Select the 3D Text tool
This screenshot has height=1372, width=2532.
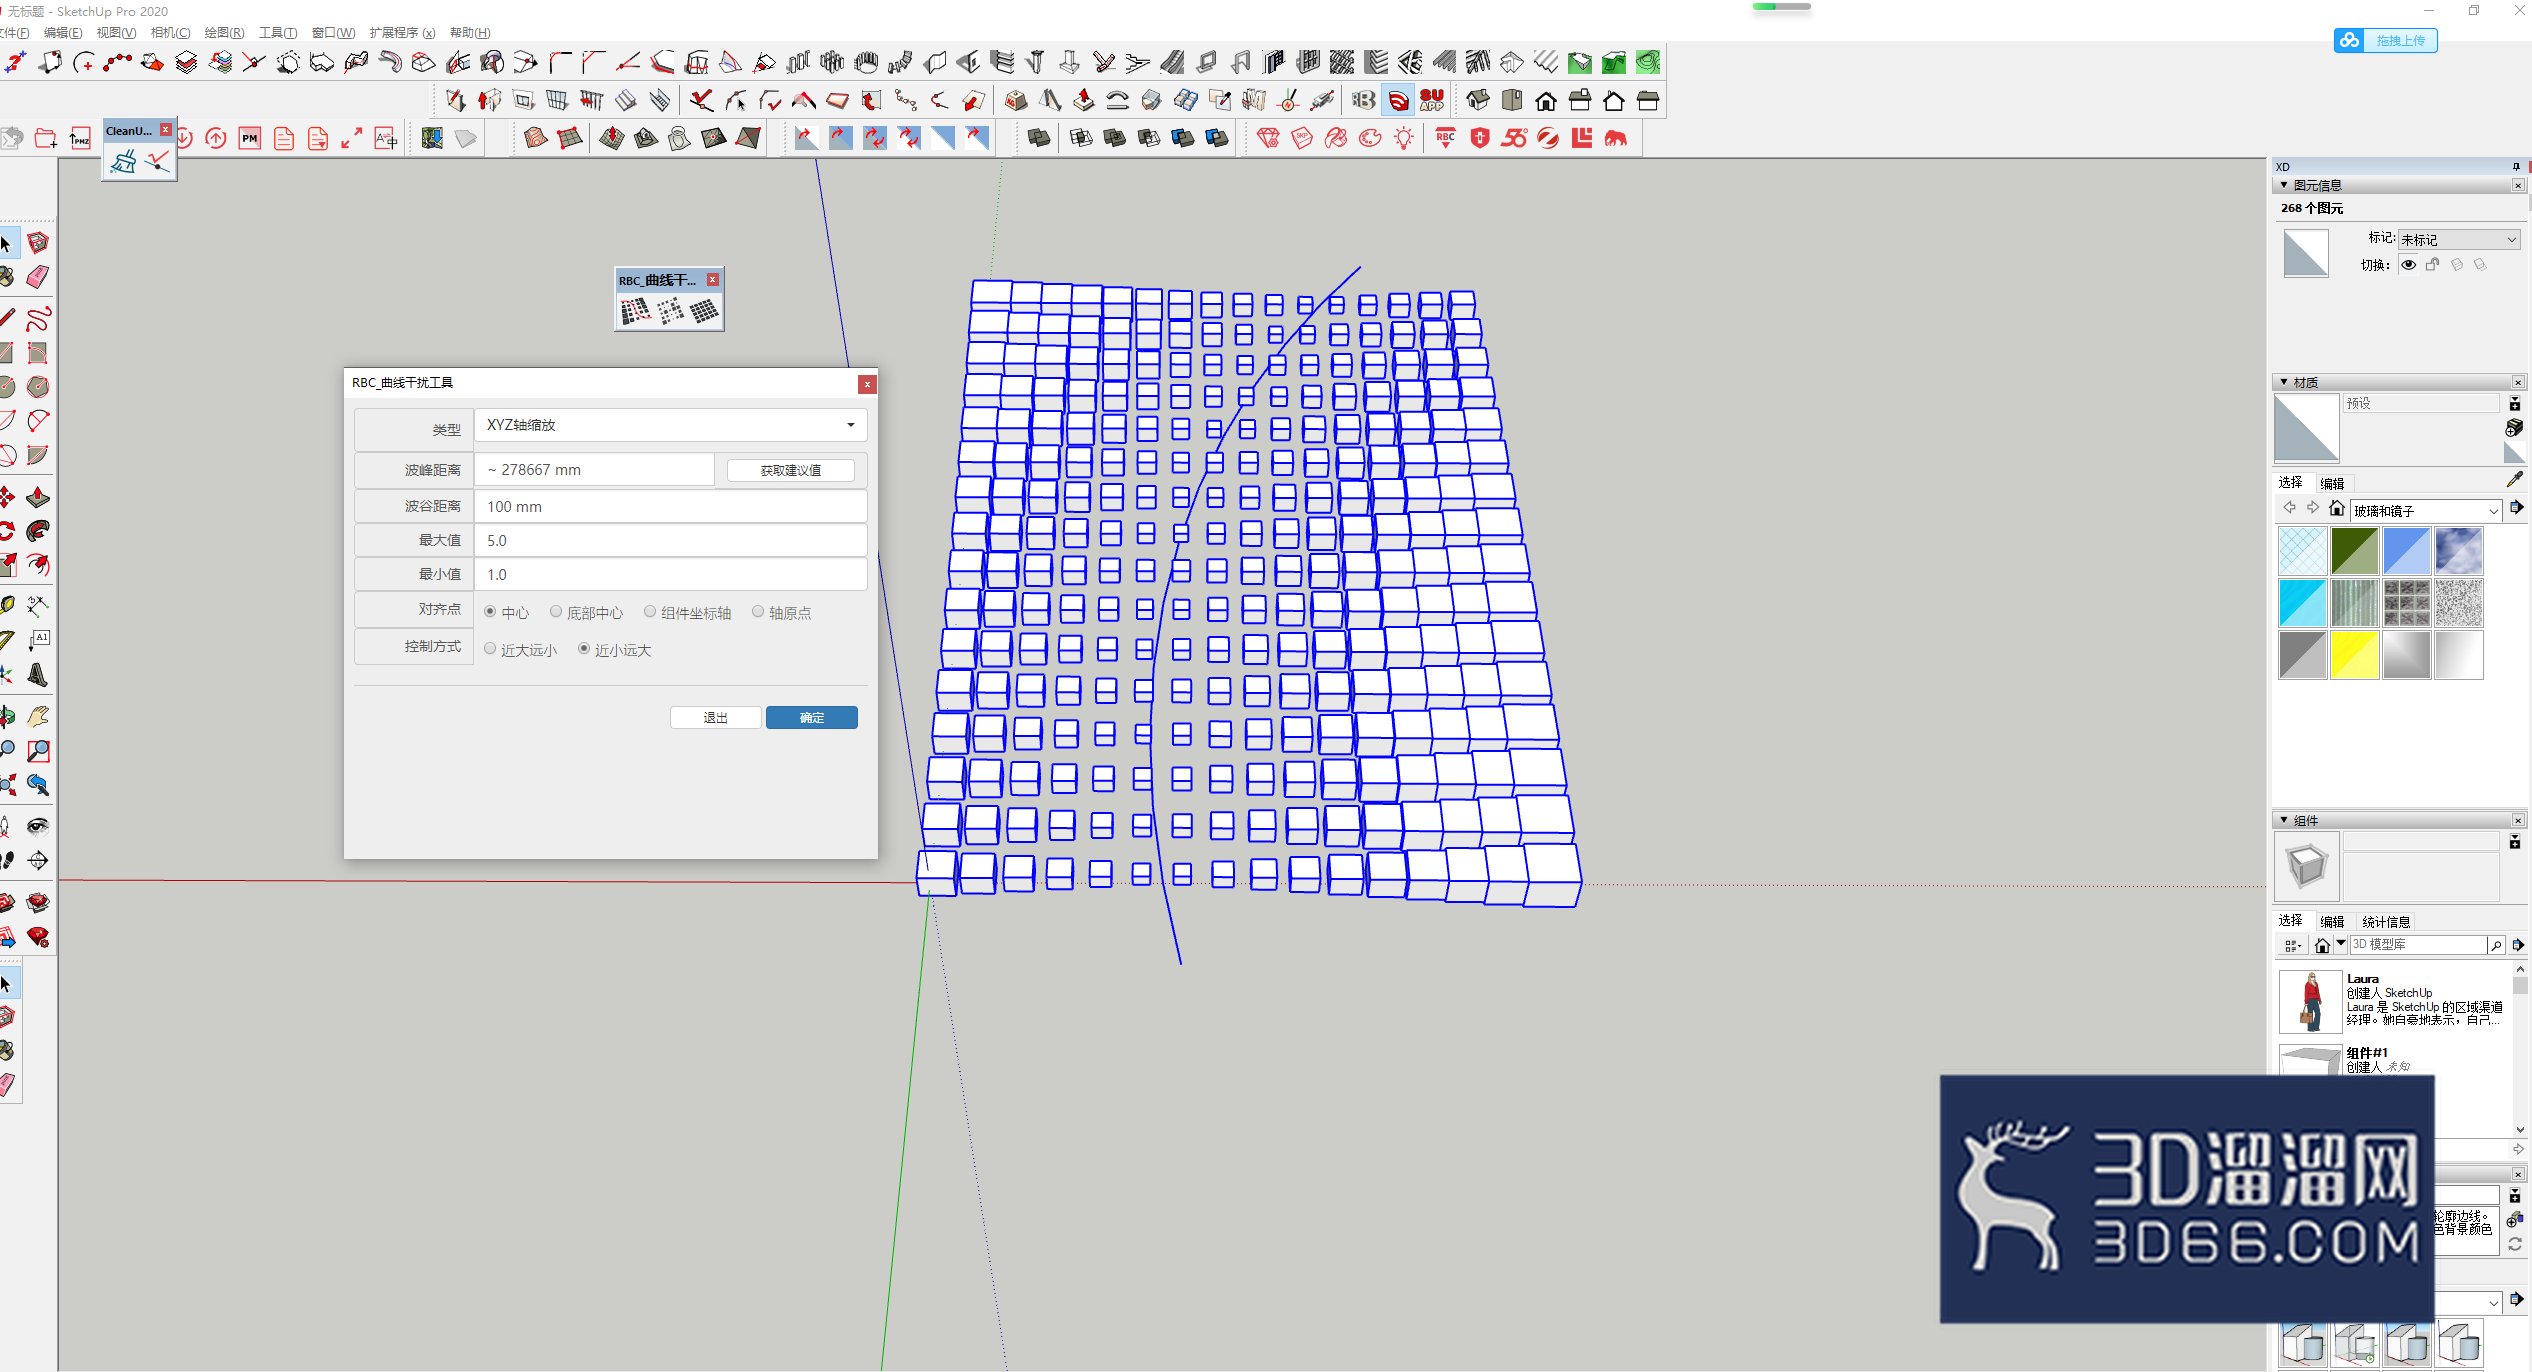(38, 674)
